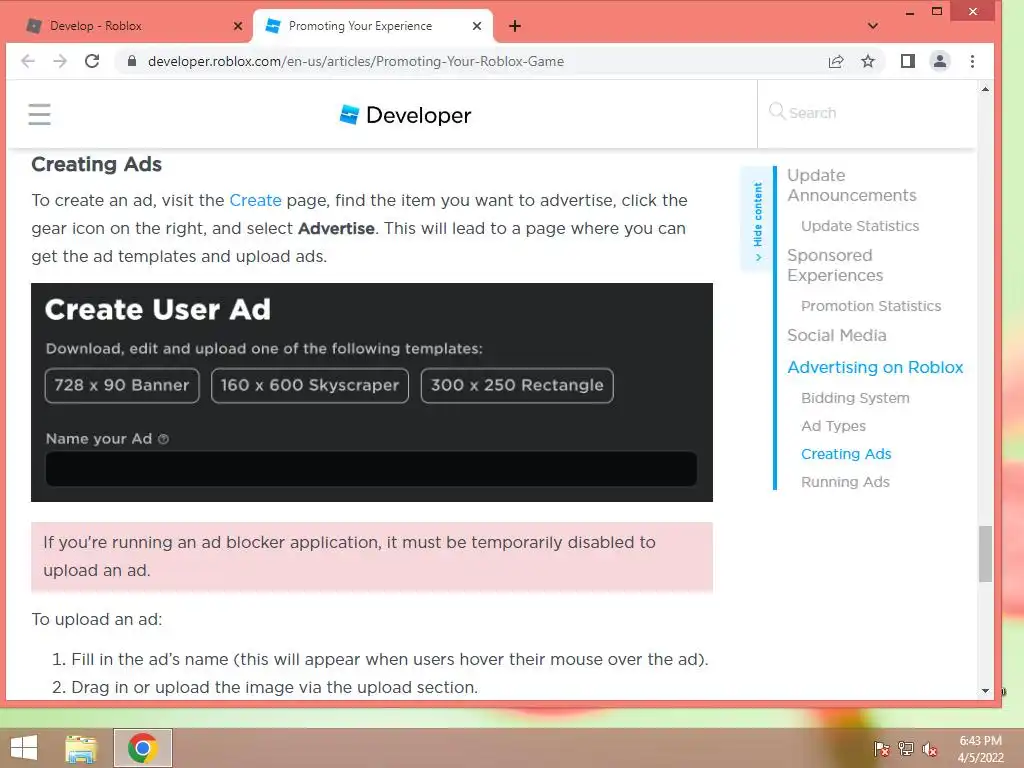Image resolution: width=1024 pixels, height=768 pixels.
Task: Click the padlock site info icon
Action: [x=132, y=61]
